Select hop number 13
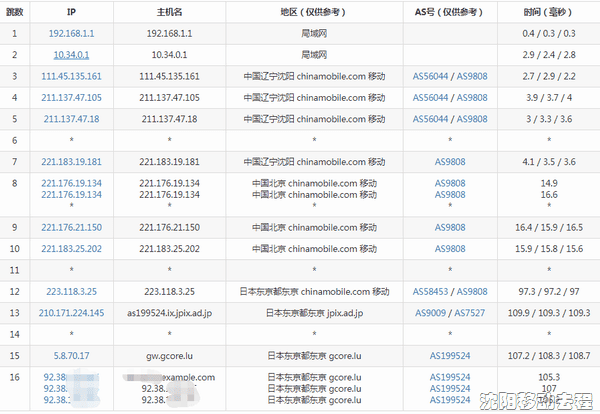Screen dimensions: 600x414 point(15,313)
